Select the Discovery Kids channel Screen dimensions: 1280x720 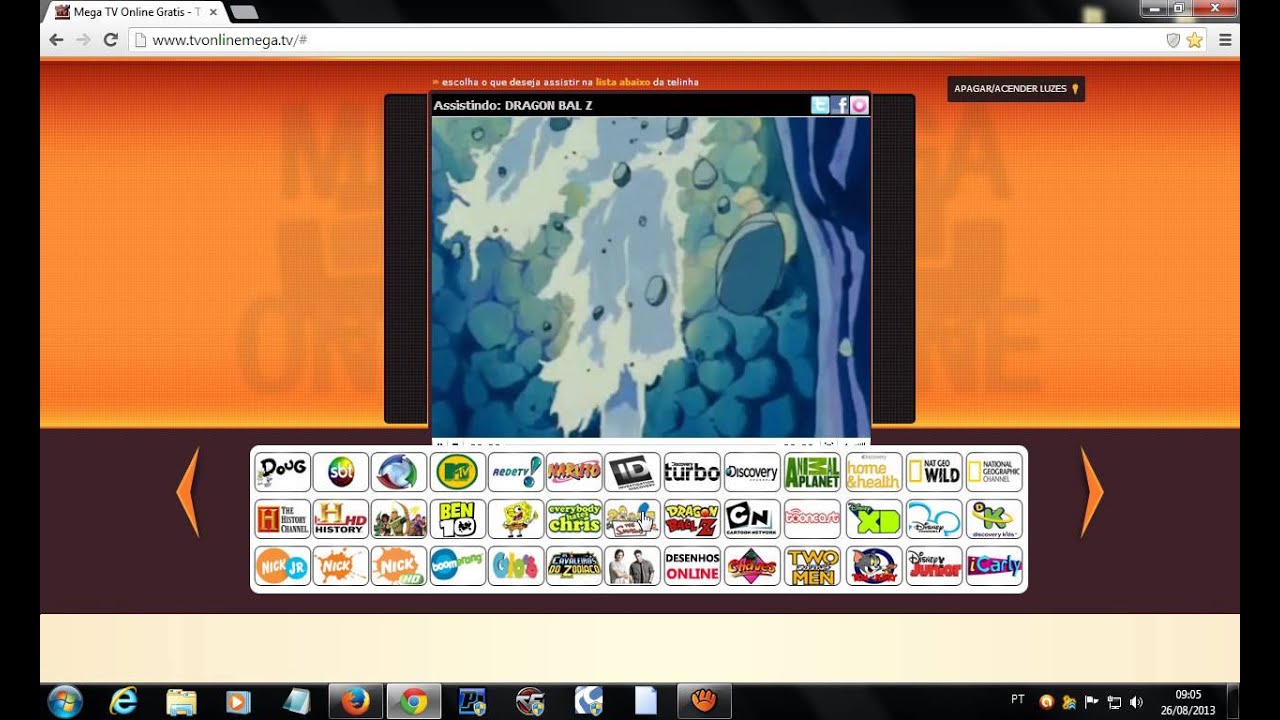(x=994, y=519)
